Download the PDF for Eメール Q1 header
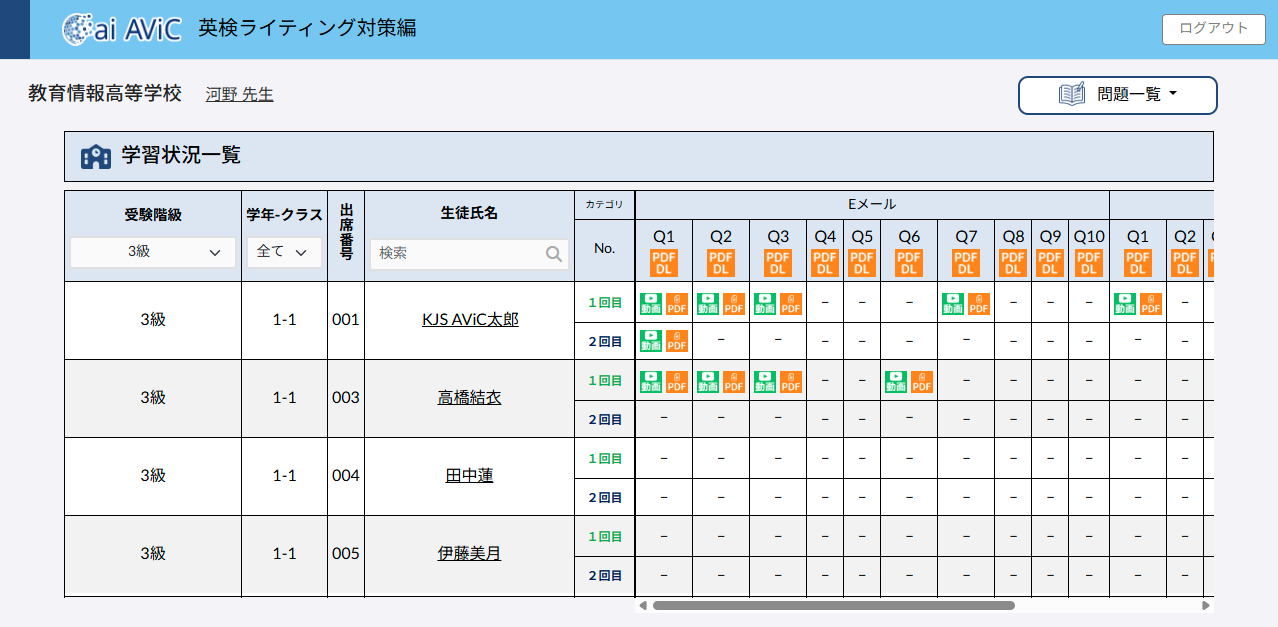1278x627 pixels. (x=664, y=263)
